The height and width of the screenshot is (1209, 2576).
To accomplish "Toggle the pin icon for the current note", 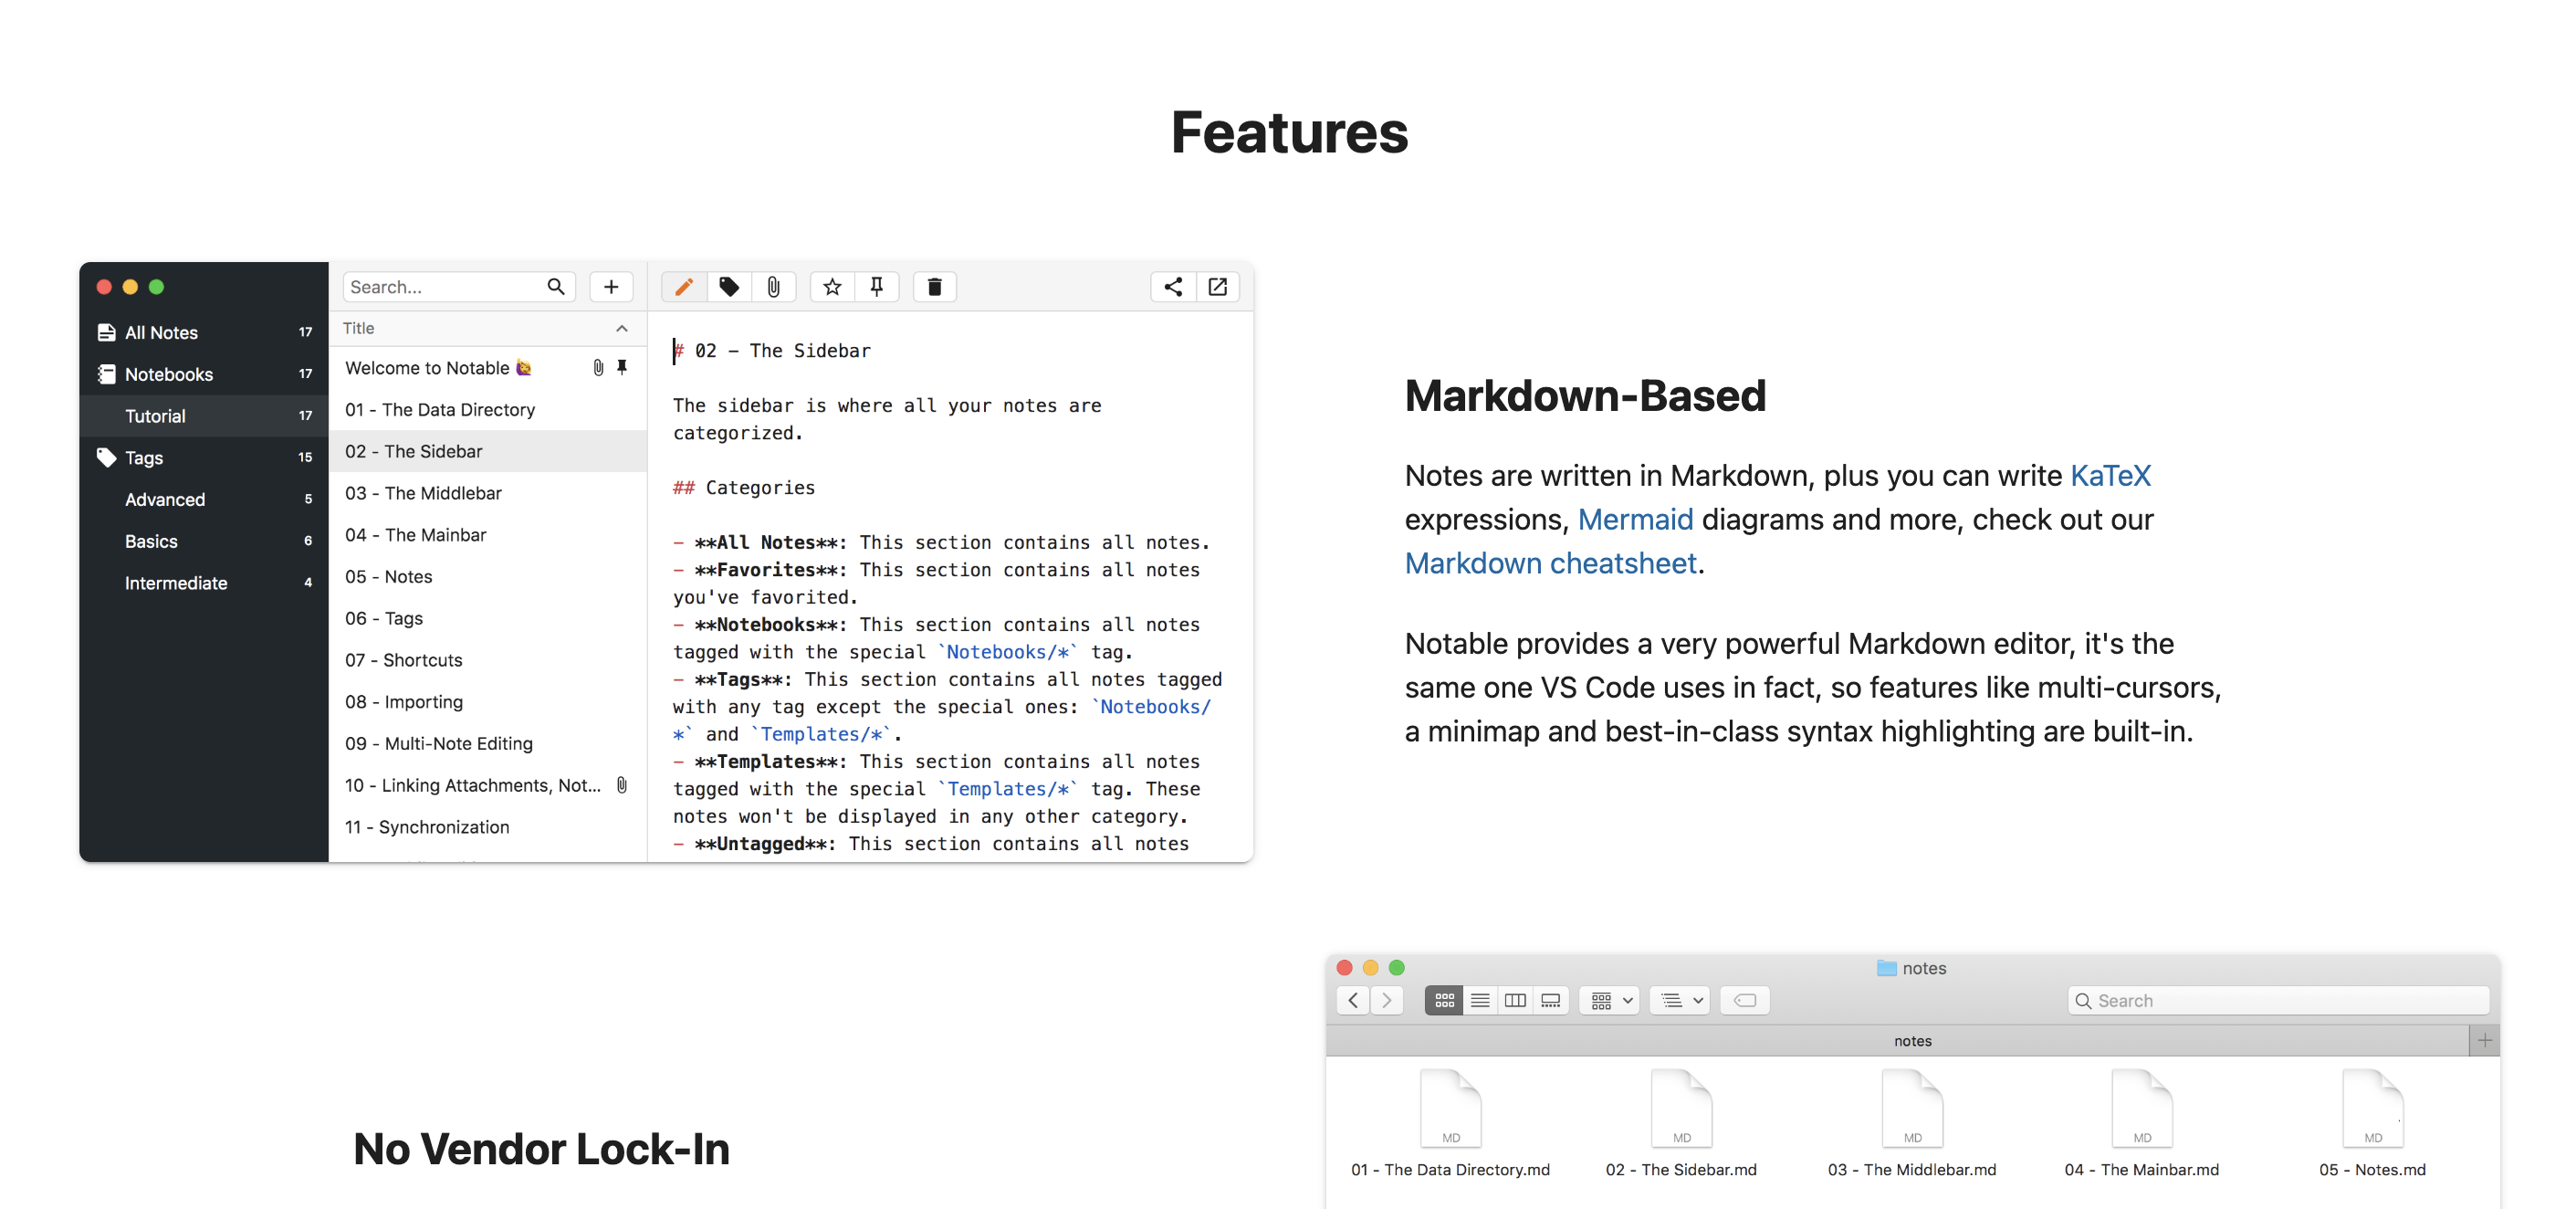I will tap(877, 287).
